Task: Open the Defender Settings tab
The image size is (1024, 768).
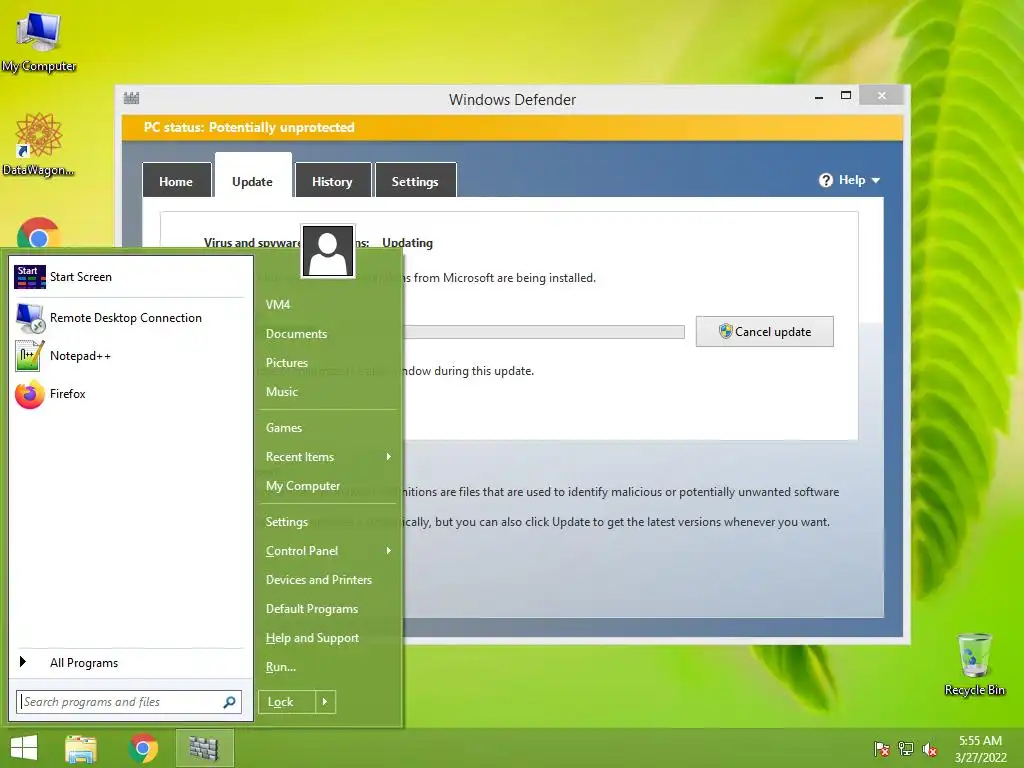Action: click(415, 181)
